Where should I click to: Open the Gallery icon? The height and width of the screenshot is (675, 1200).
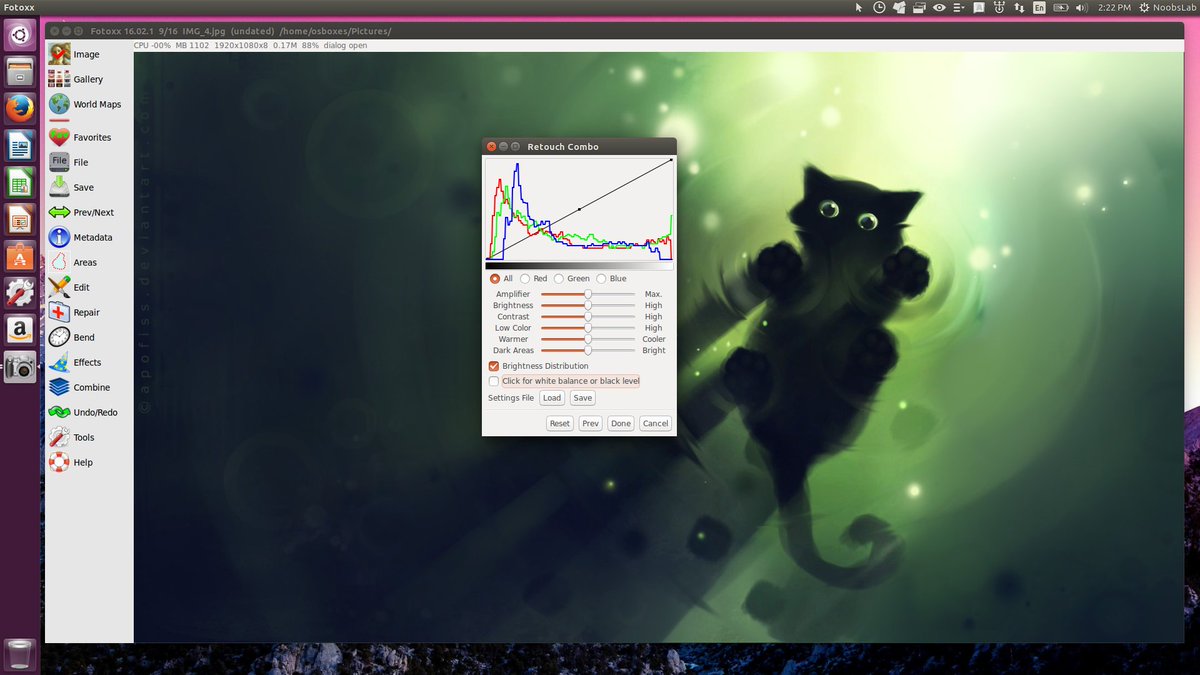59,79
